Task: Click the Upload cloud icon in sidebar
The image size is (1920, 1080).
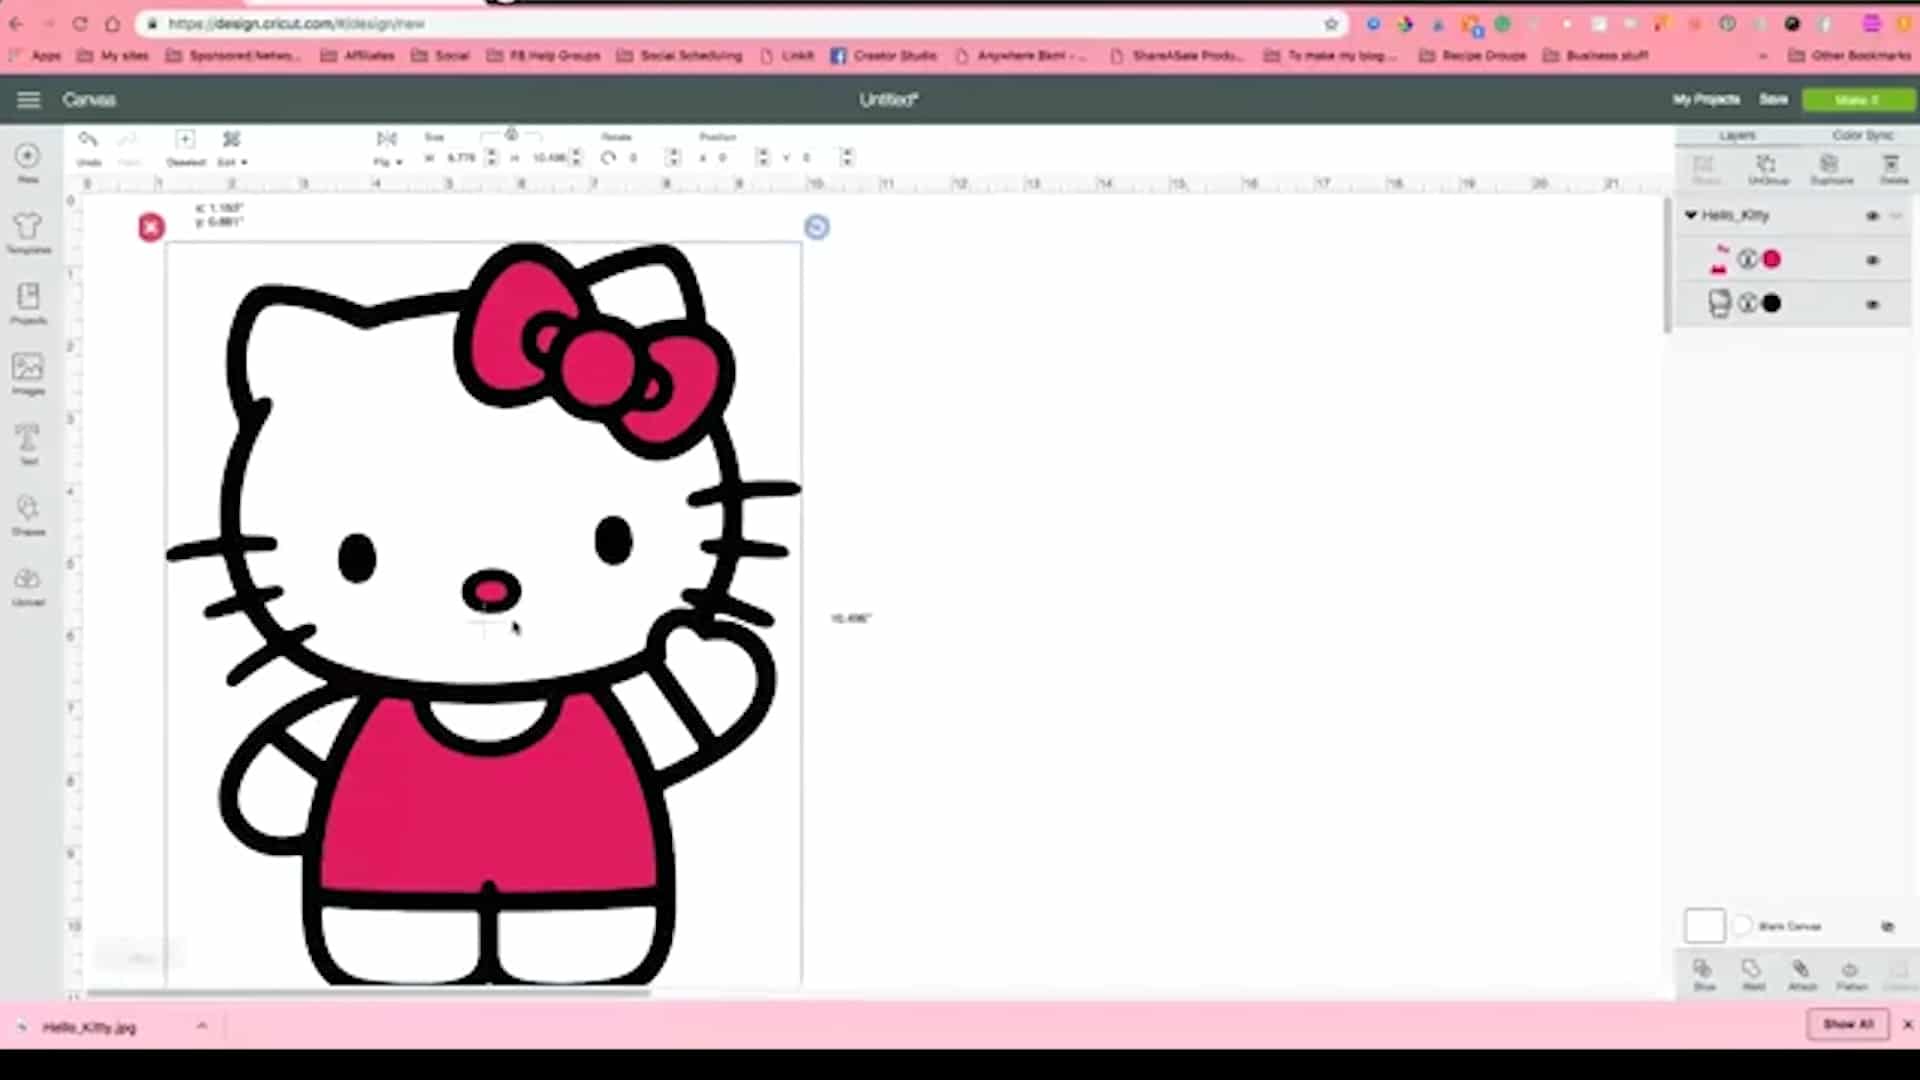Action: (28, 585)
